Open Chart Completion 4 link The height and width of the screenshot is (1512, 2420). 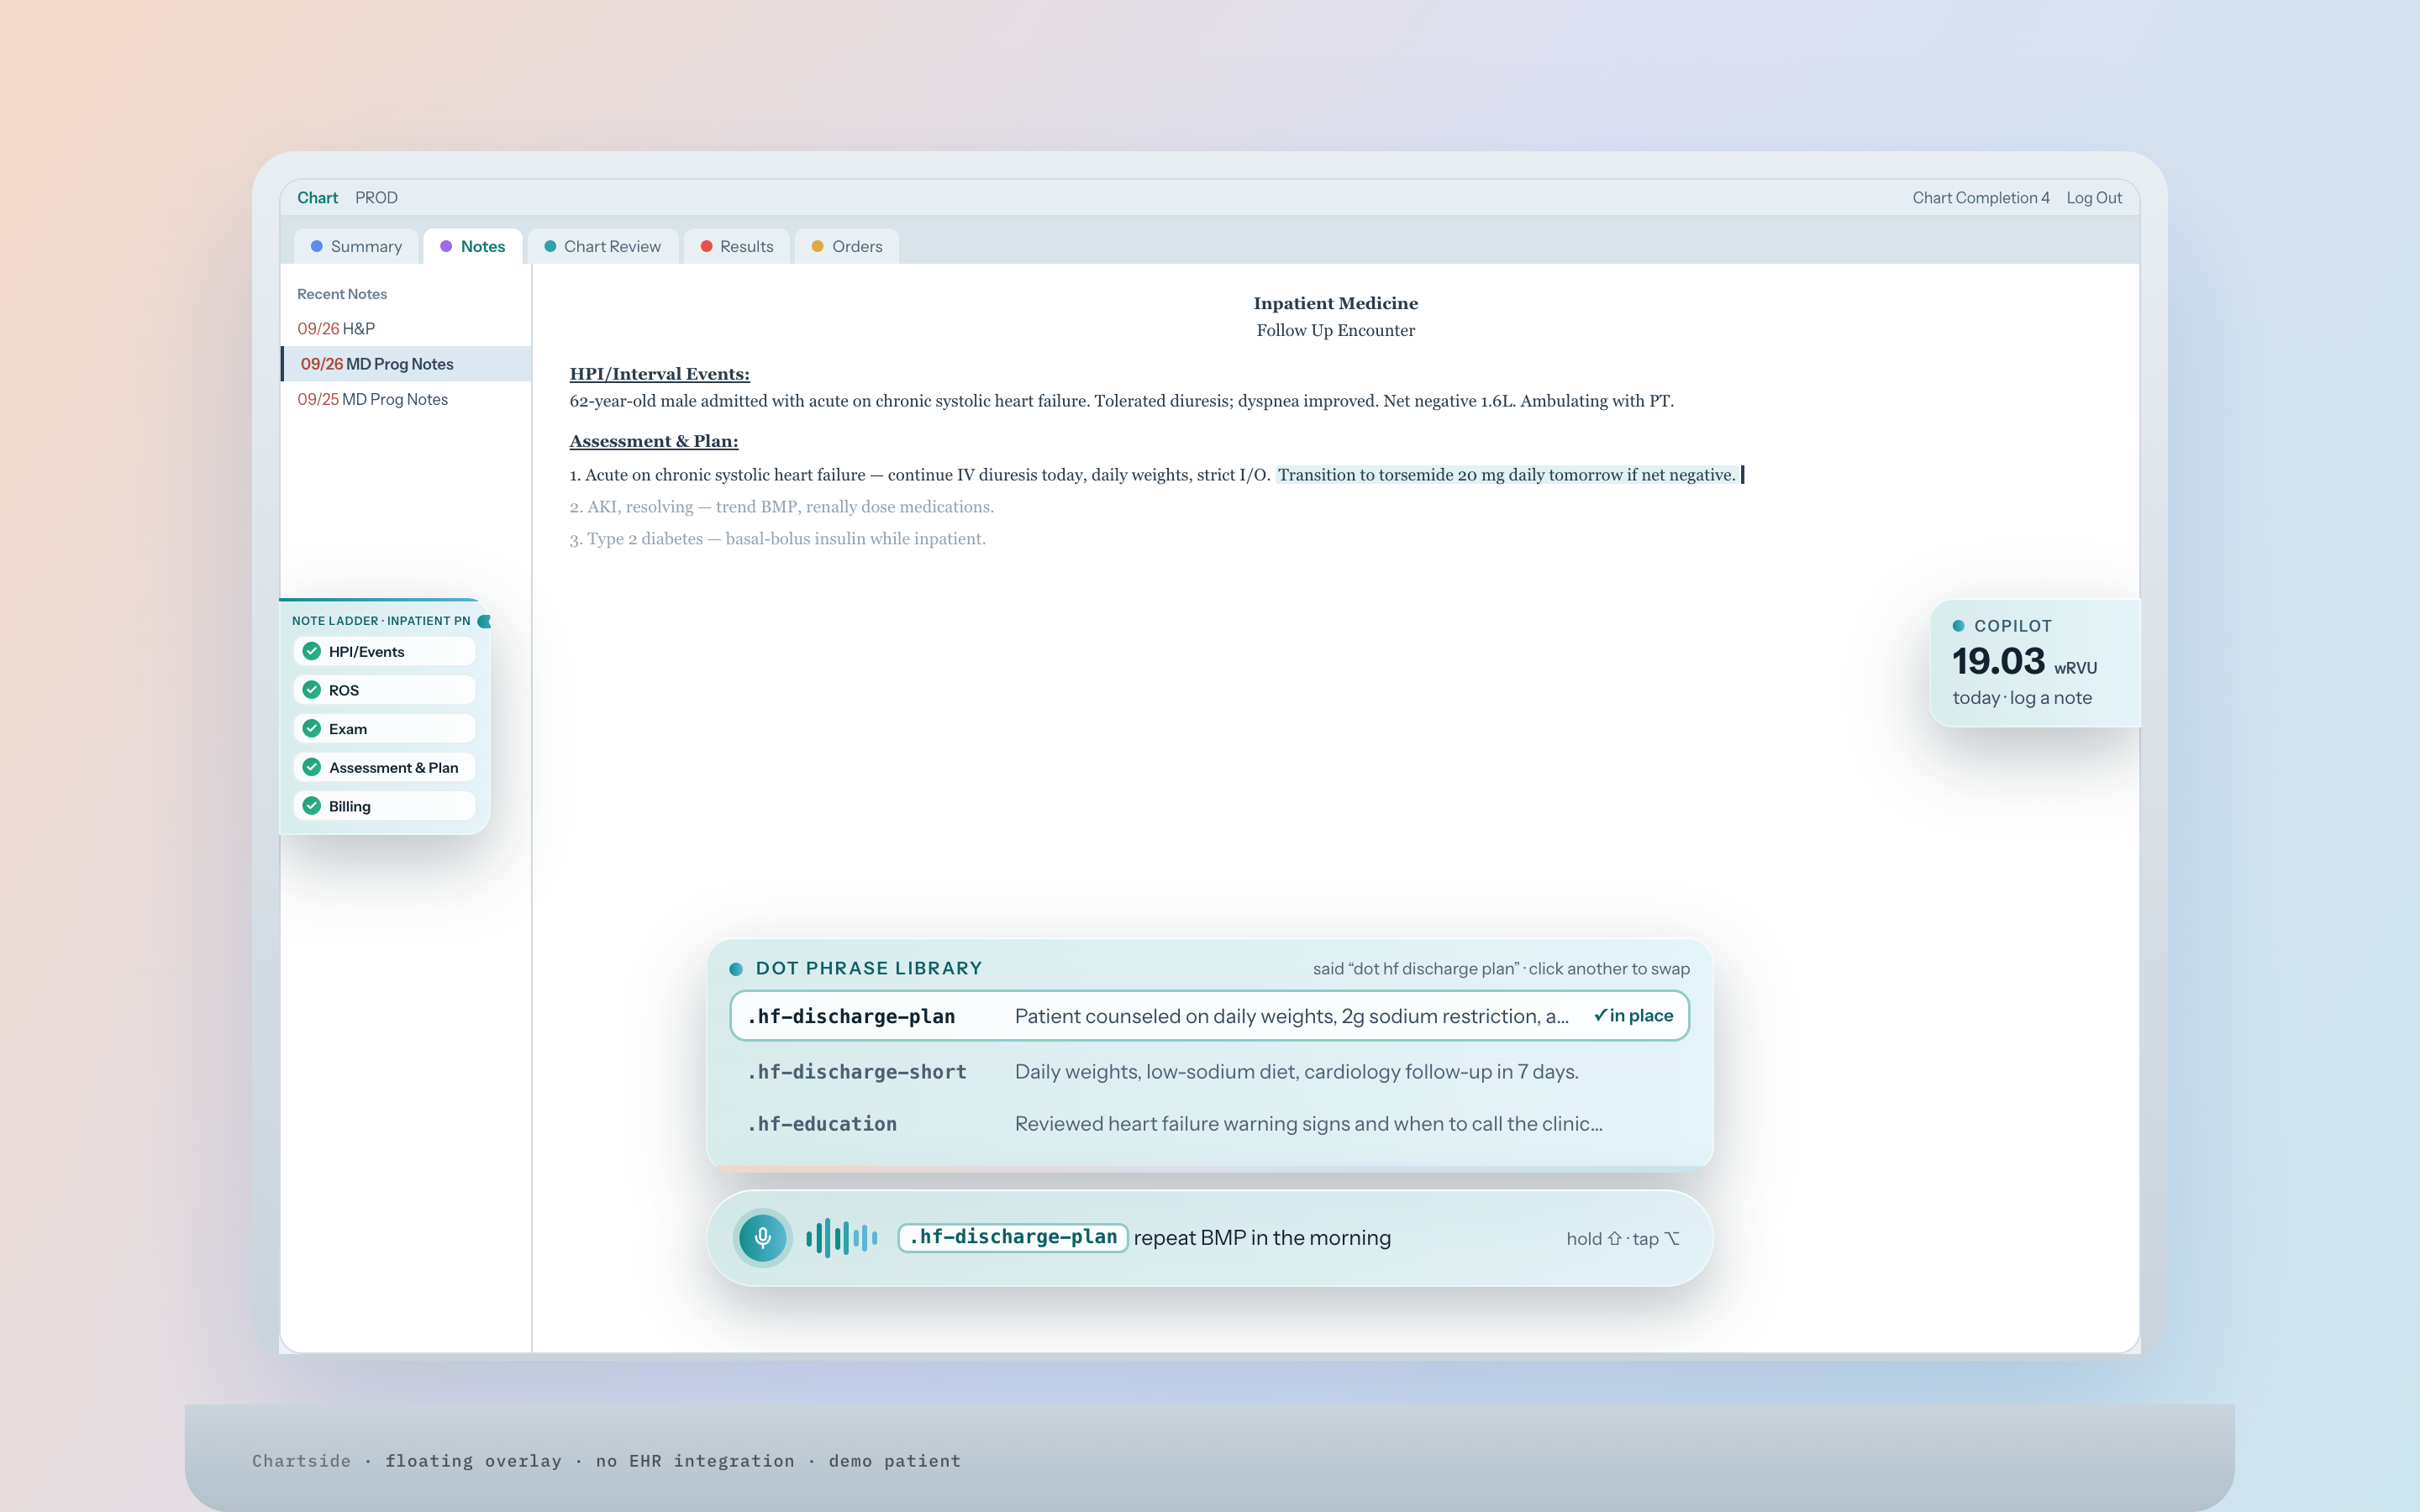coord(1980,198)
